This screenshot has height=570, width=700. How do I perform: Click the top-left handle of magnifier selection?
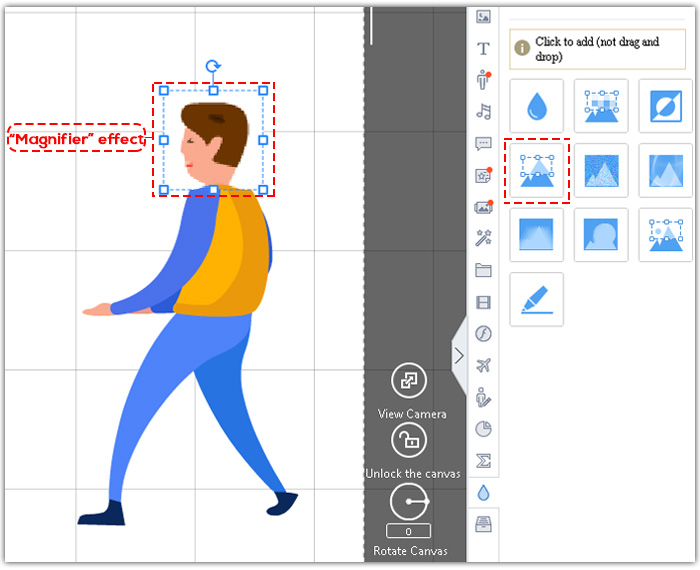coord(164,91)
